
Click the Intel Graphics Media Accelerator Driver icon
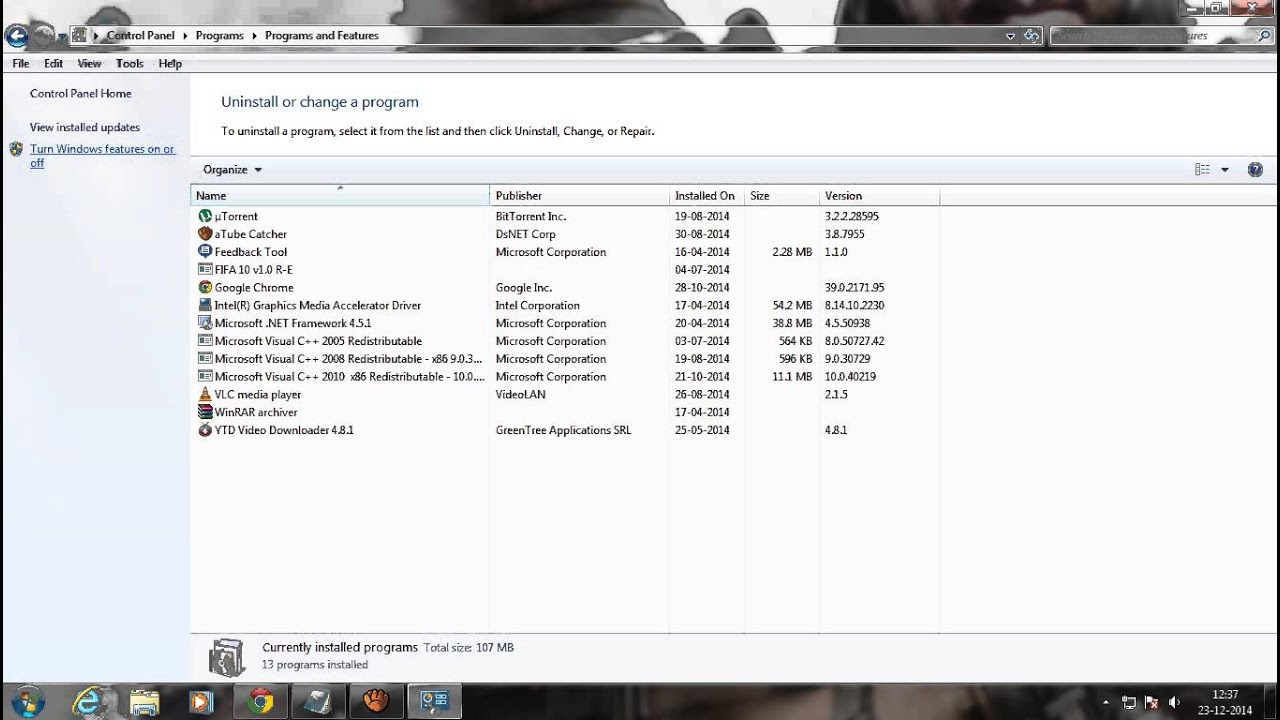[205, 306]
